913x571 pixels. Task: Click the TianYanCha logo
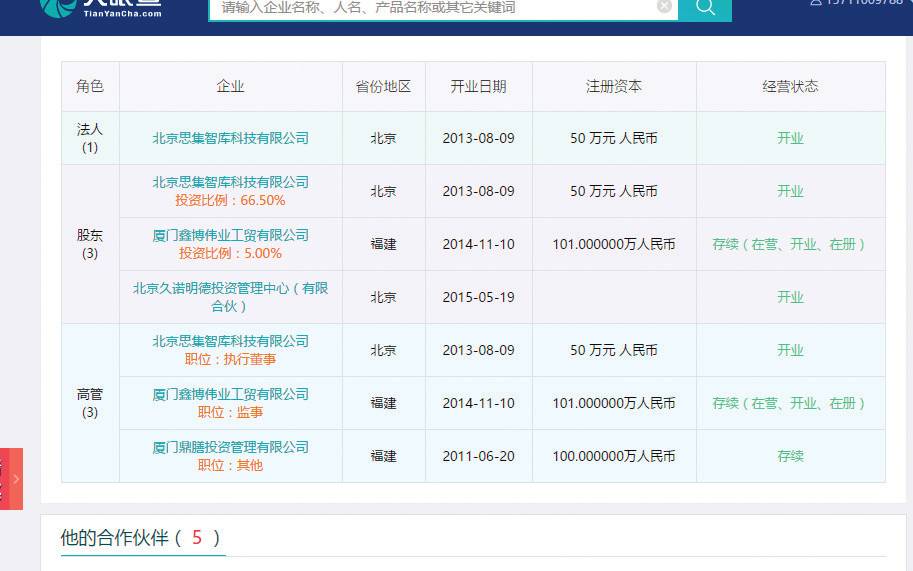tap(100, 8)
